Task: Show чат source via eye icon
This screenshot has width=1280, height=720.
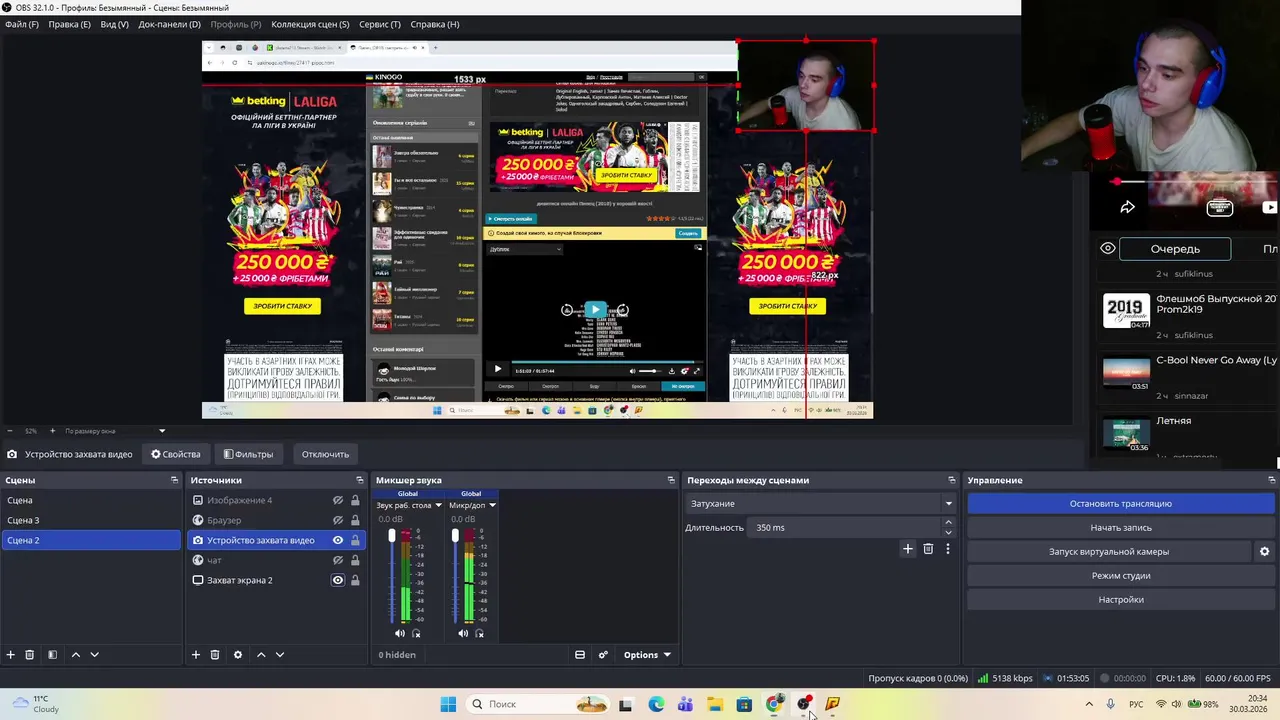Action: [338, 560]
